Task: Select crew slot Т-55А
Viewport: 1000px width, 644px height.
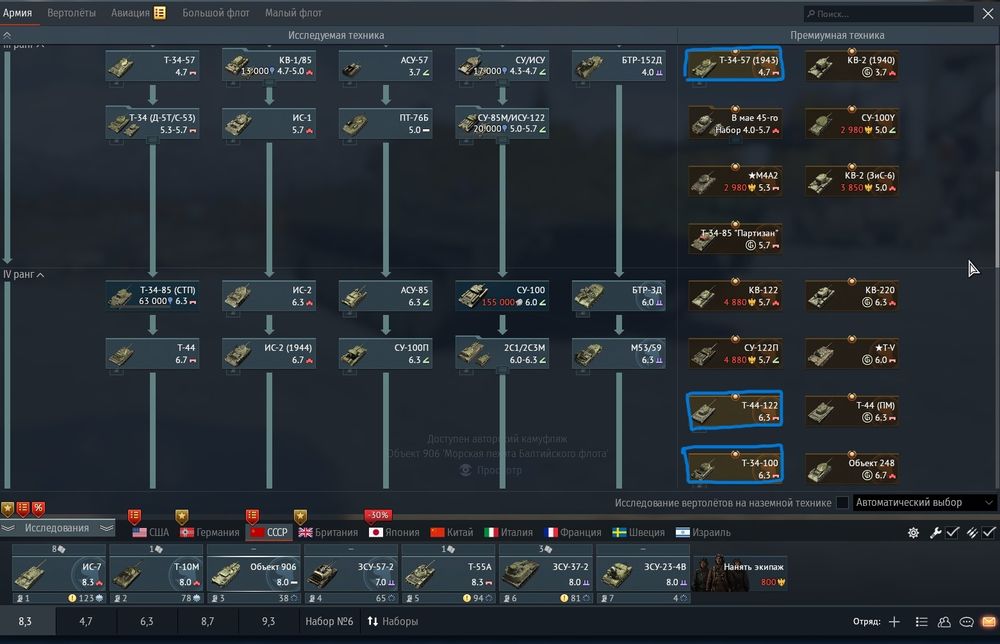Action: pyautogui.click(x=448, y=574)
